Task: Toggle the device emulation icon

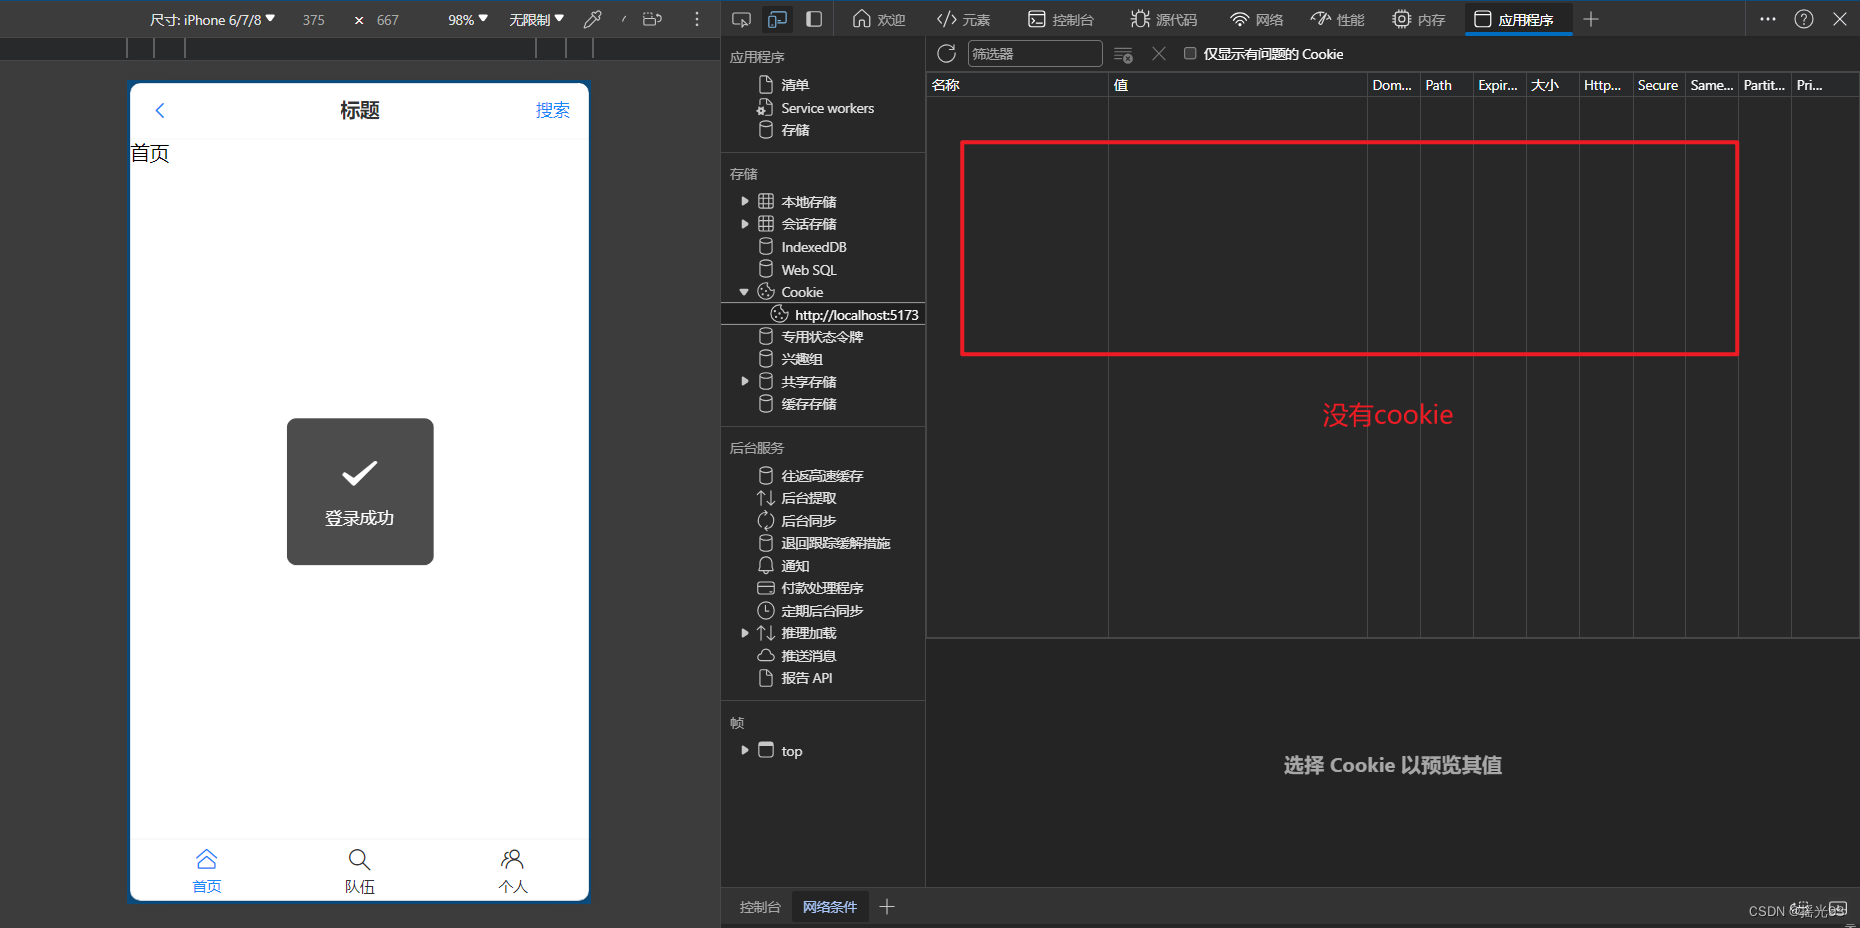Action: click(777, 19)
